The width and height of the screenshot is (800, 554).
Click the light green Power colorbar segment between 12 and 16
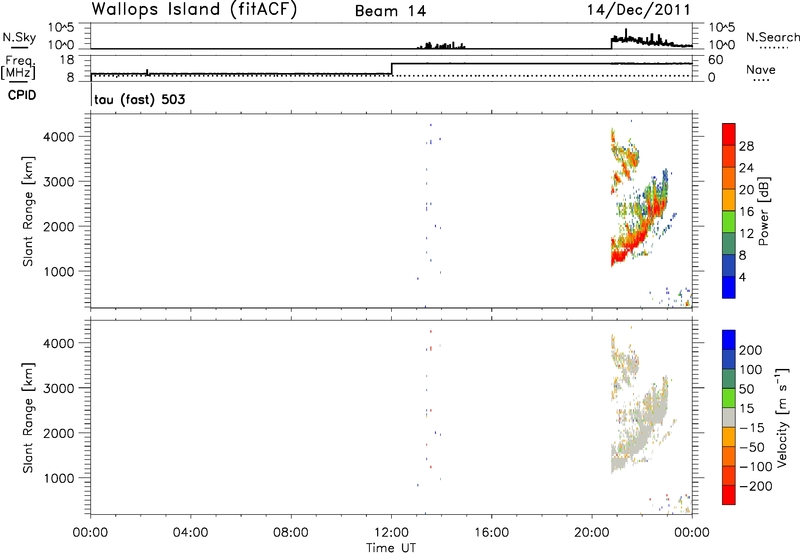pos(729,222)
